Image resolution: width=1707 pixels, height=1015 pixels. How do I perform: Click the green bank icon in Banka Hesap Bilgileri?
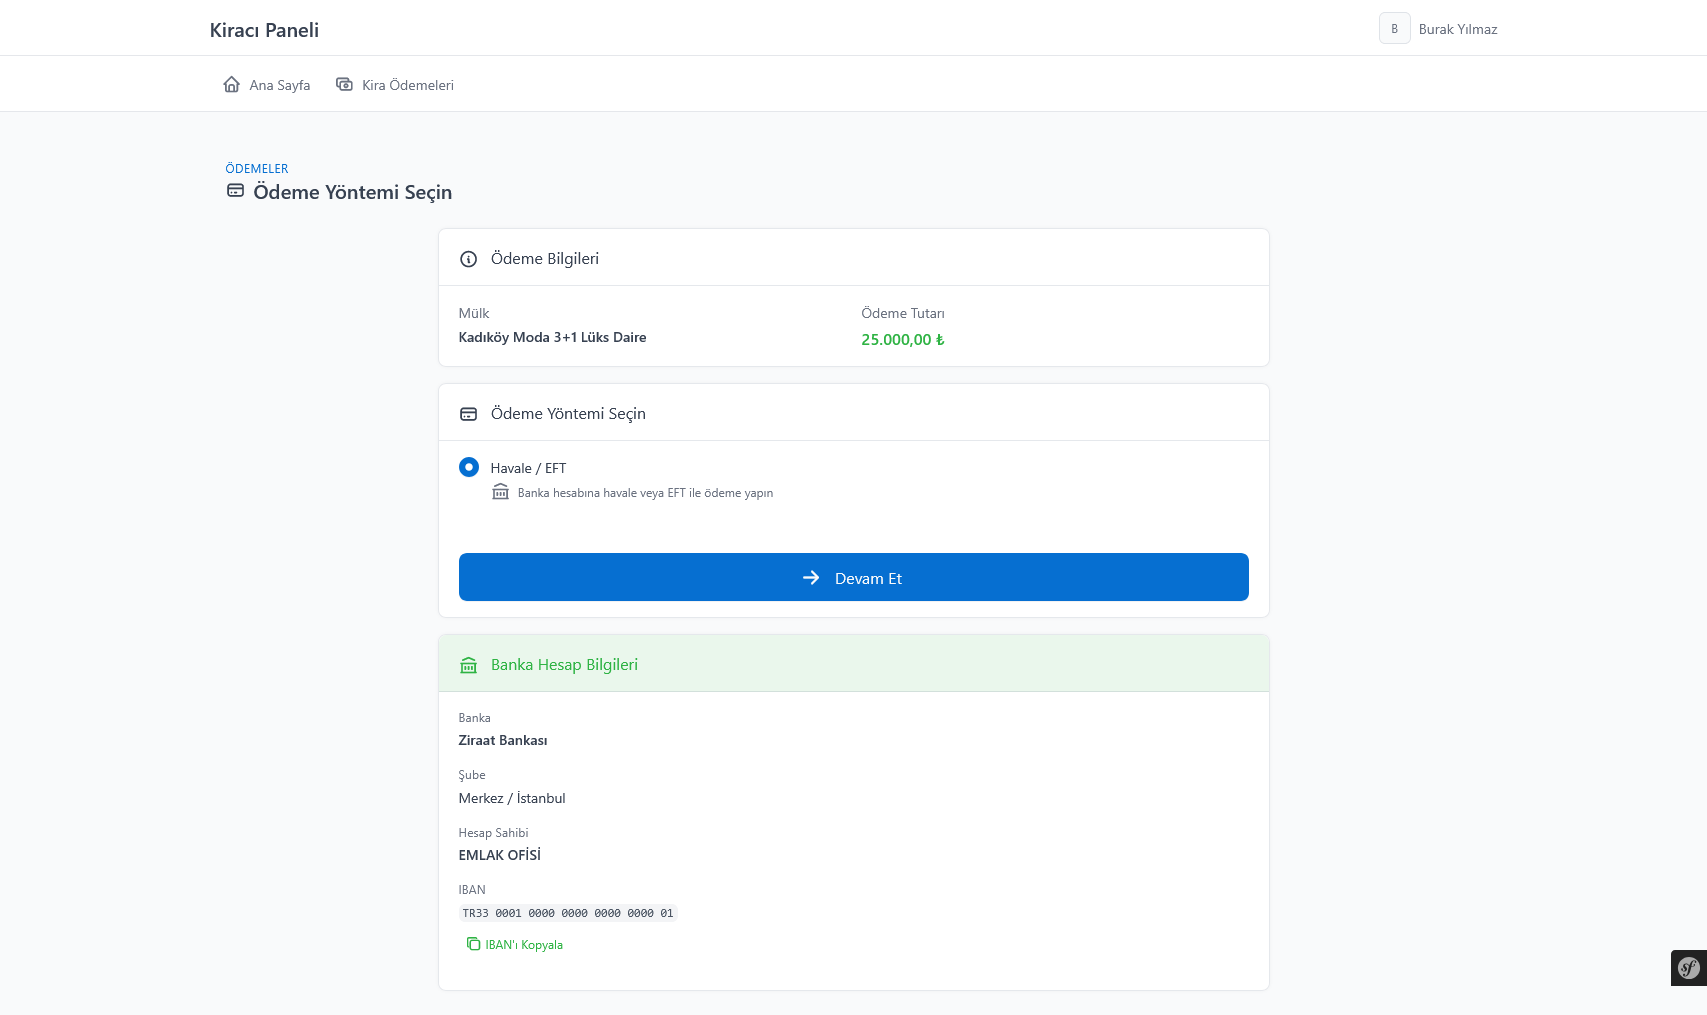468,665
